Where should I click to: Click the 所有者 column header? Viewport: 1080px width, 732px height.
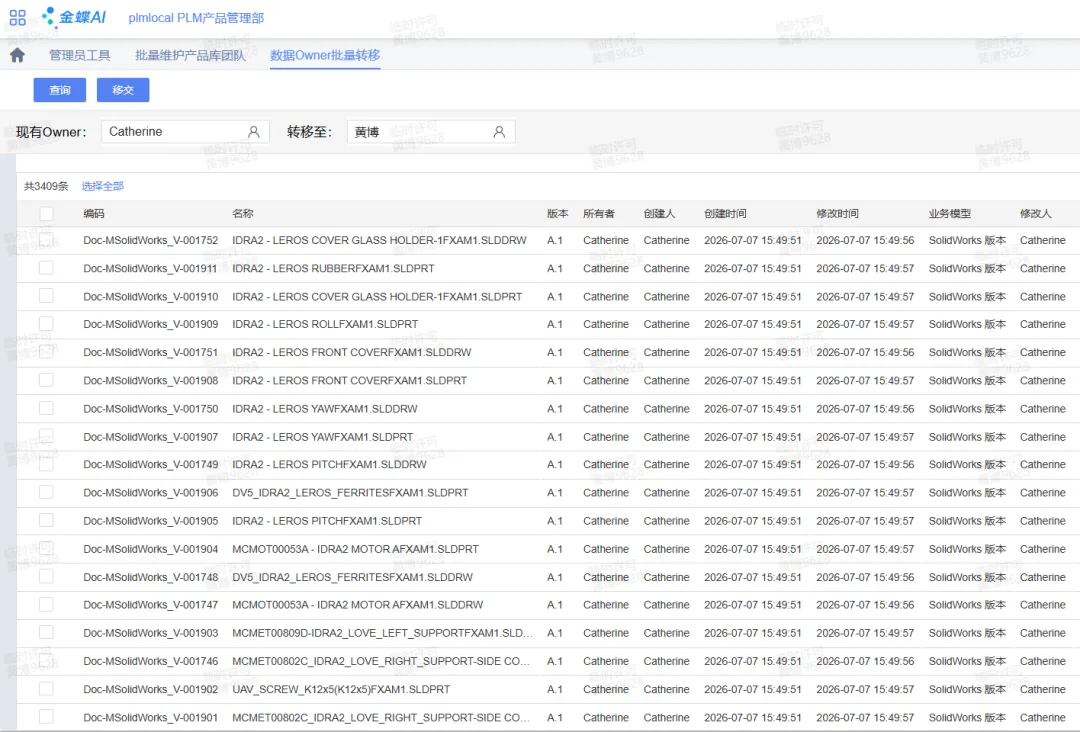click(599, 213)
